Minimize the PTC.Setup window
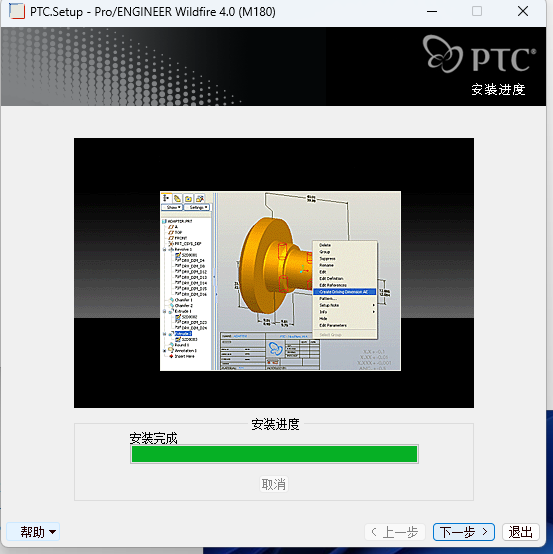This screenshot has height=554, width=553. 432,11
